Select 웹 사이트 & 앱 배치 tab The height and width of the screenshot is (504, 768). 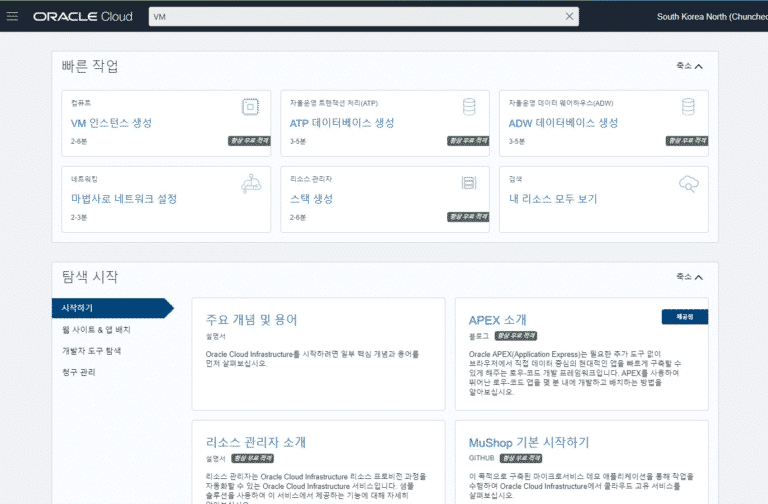pyautogui.click(x=96, y=330)
